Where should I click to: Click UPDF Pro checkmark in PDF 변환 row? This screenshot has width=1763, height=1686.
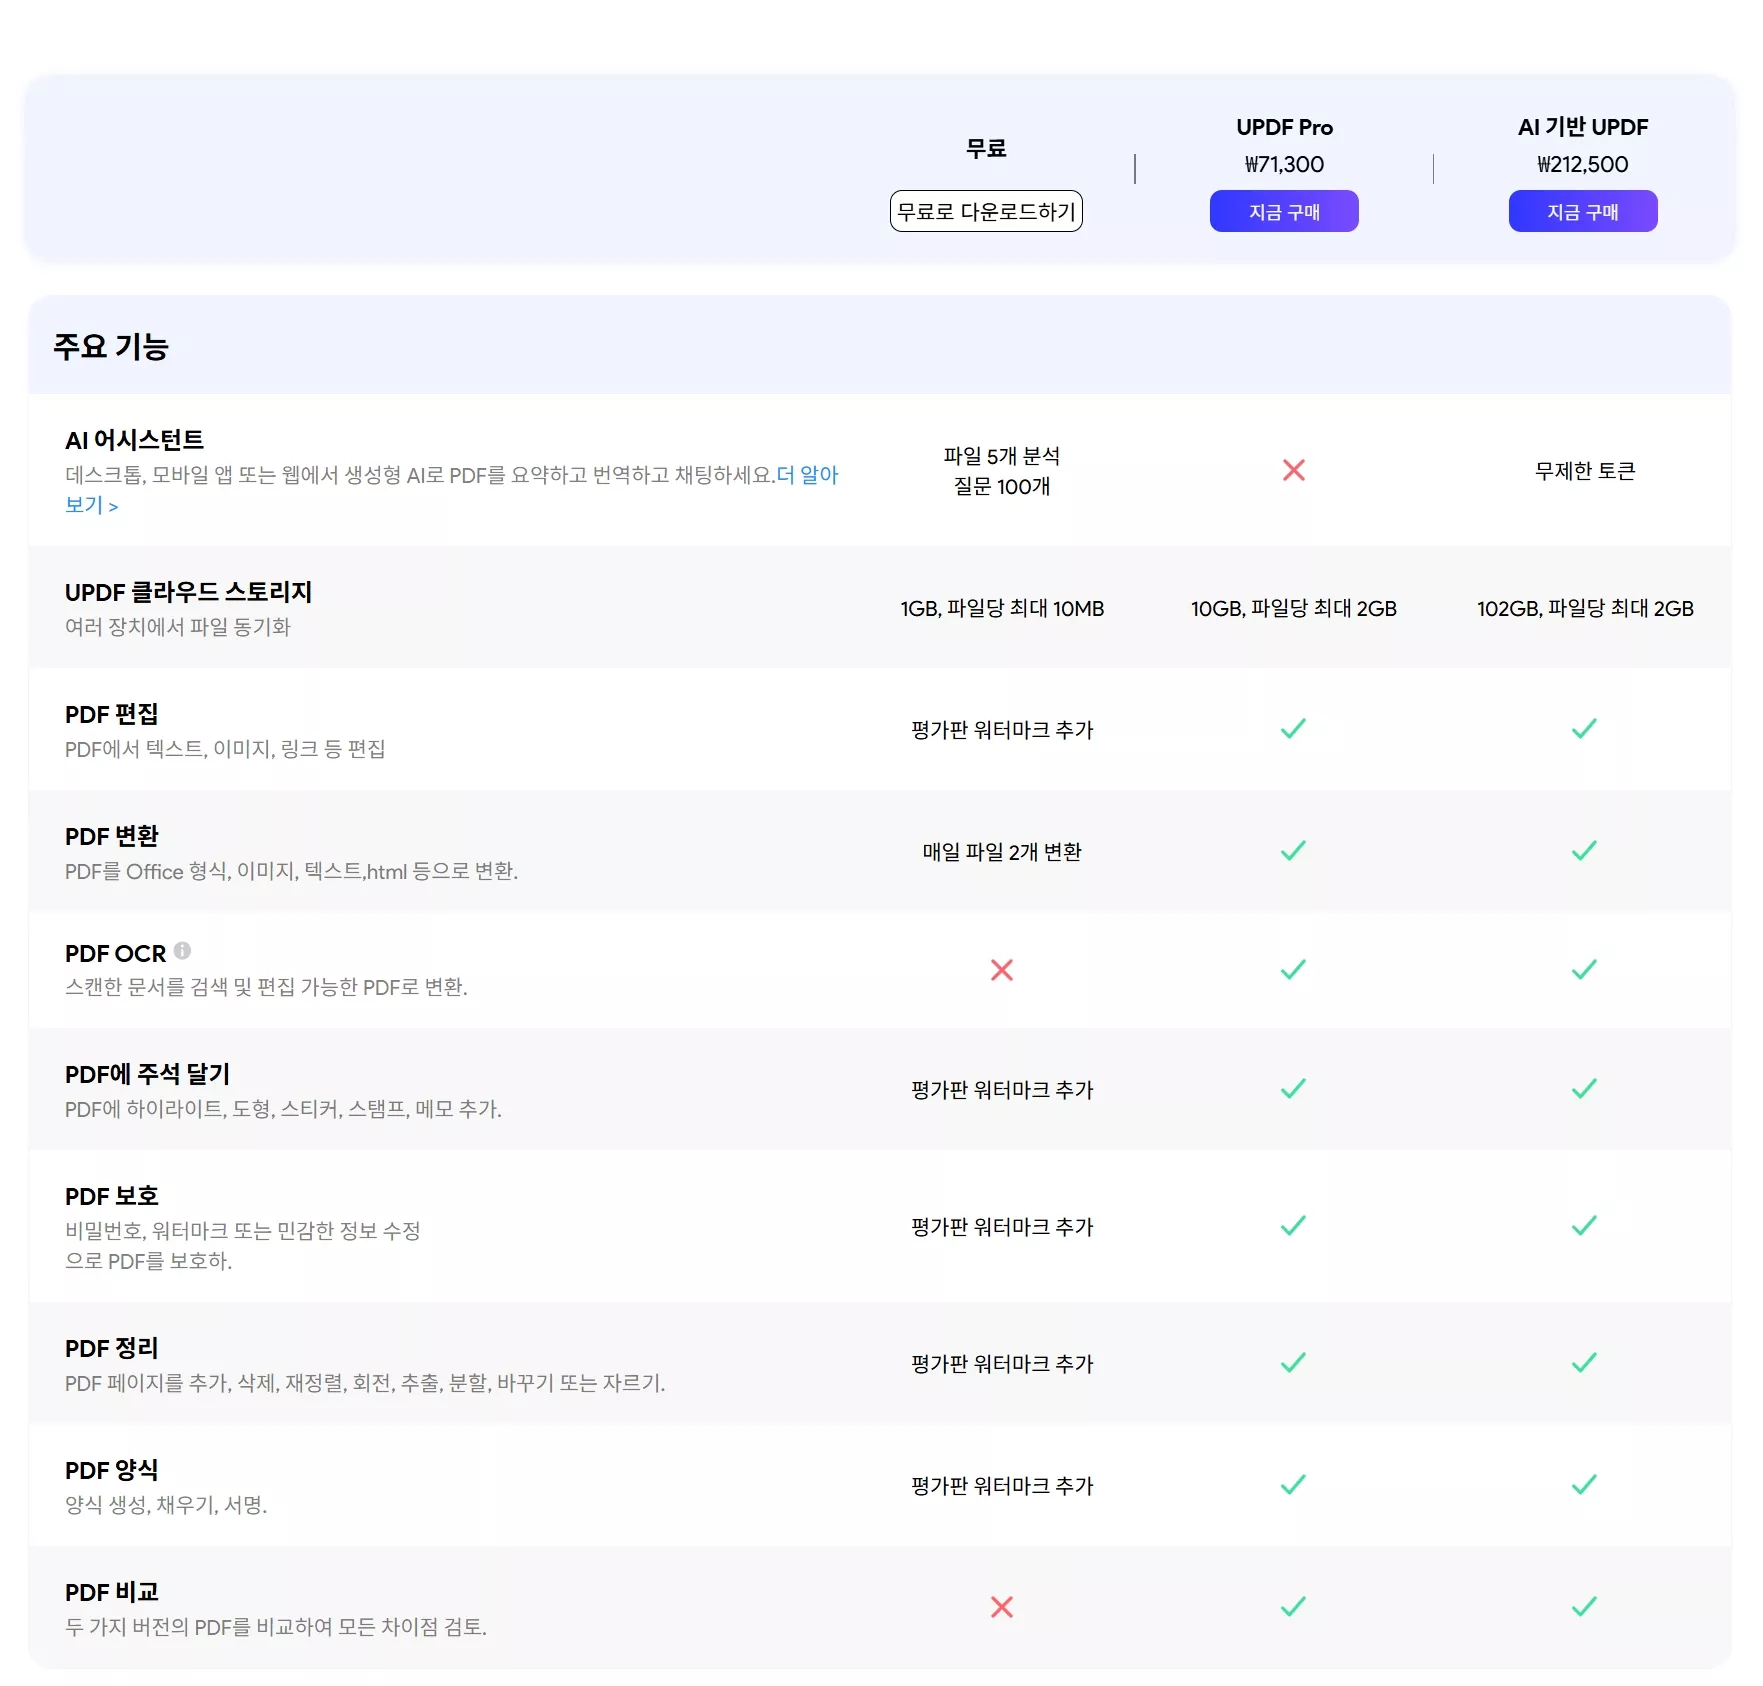pos(1294,851)
